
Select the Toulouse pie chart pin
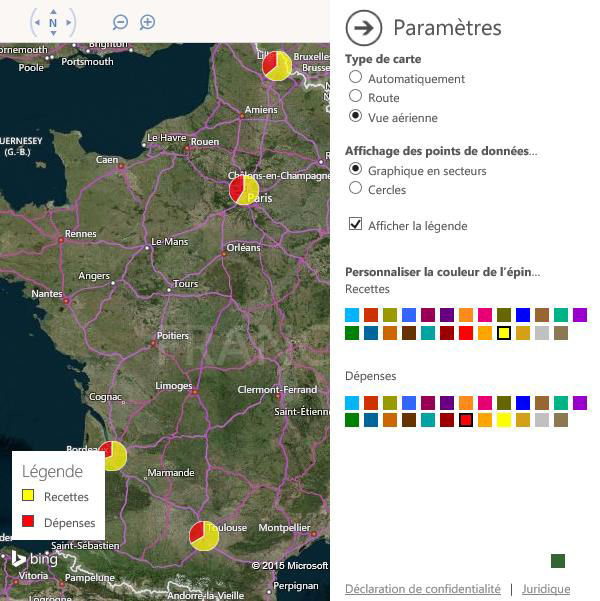tap(204, 535)
